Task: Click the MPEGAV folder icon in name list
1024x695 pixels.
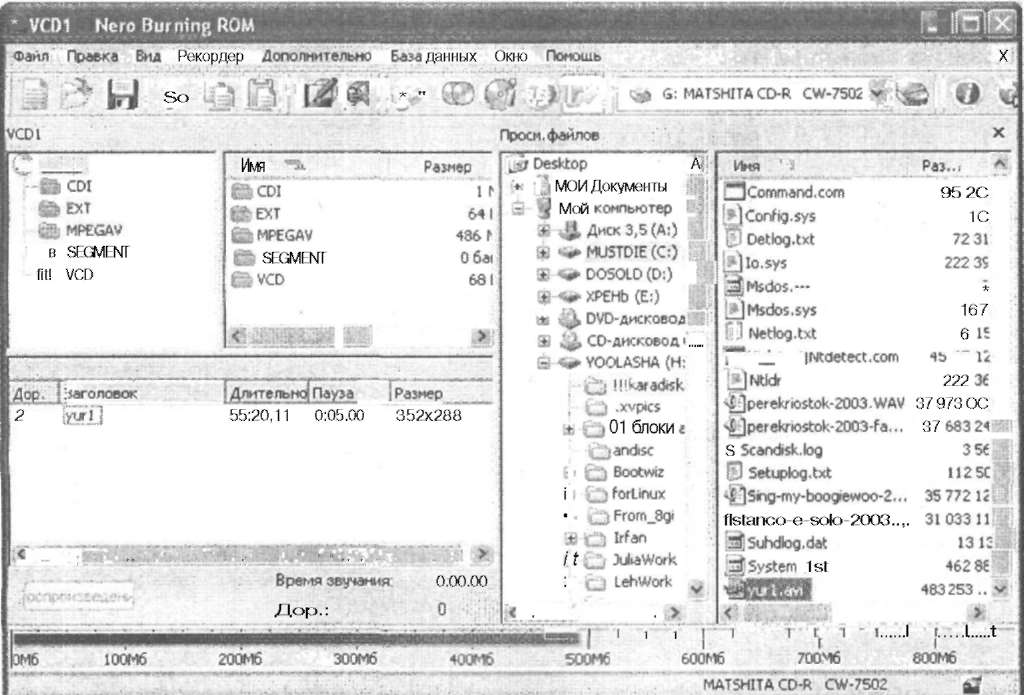Action: pos(242,236)
